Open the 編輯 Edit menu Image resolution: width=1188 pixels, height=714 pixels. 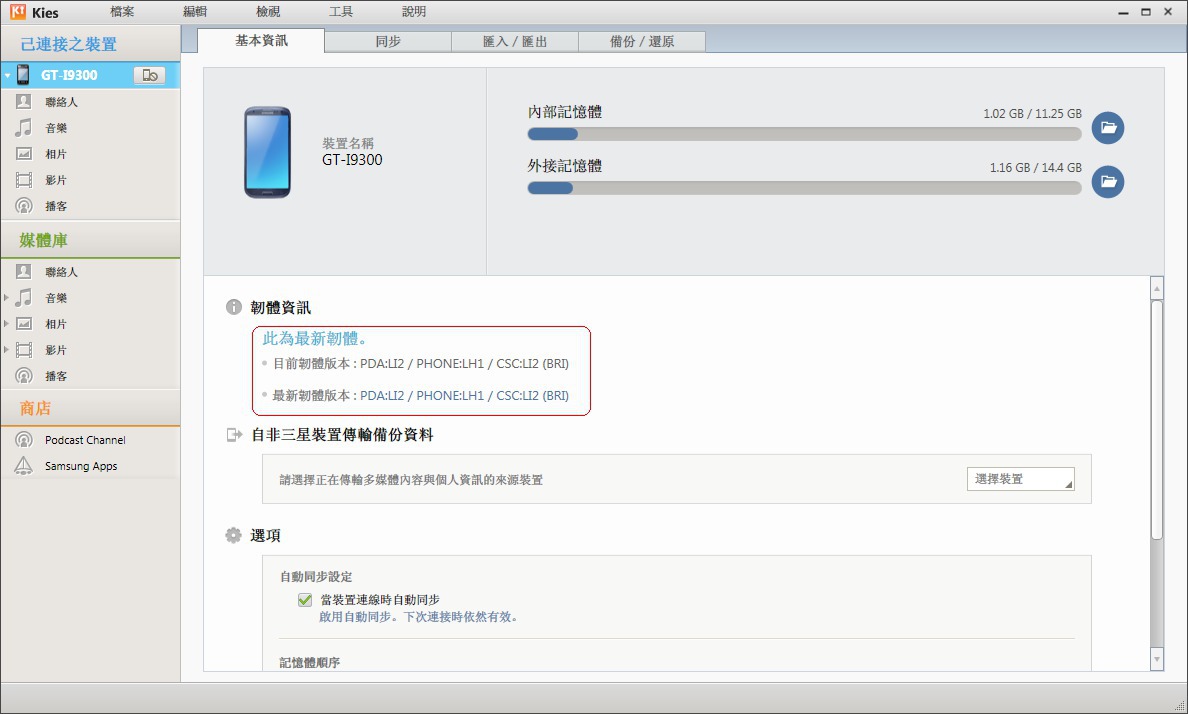(195, 11)
